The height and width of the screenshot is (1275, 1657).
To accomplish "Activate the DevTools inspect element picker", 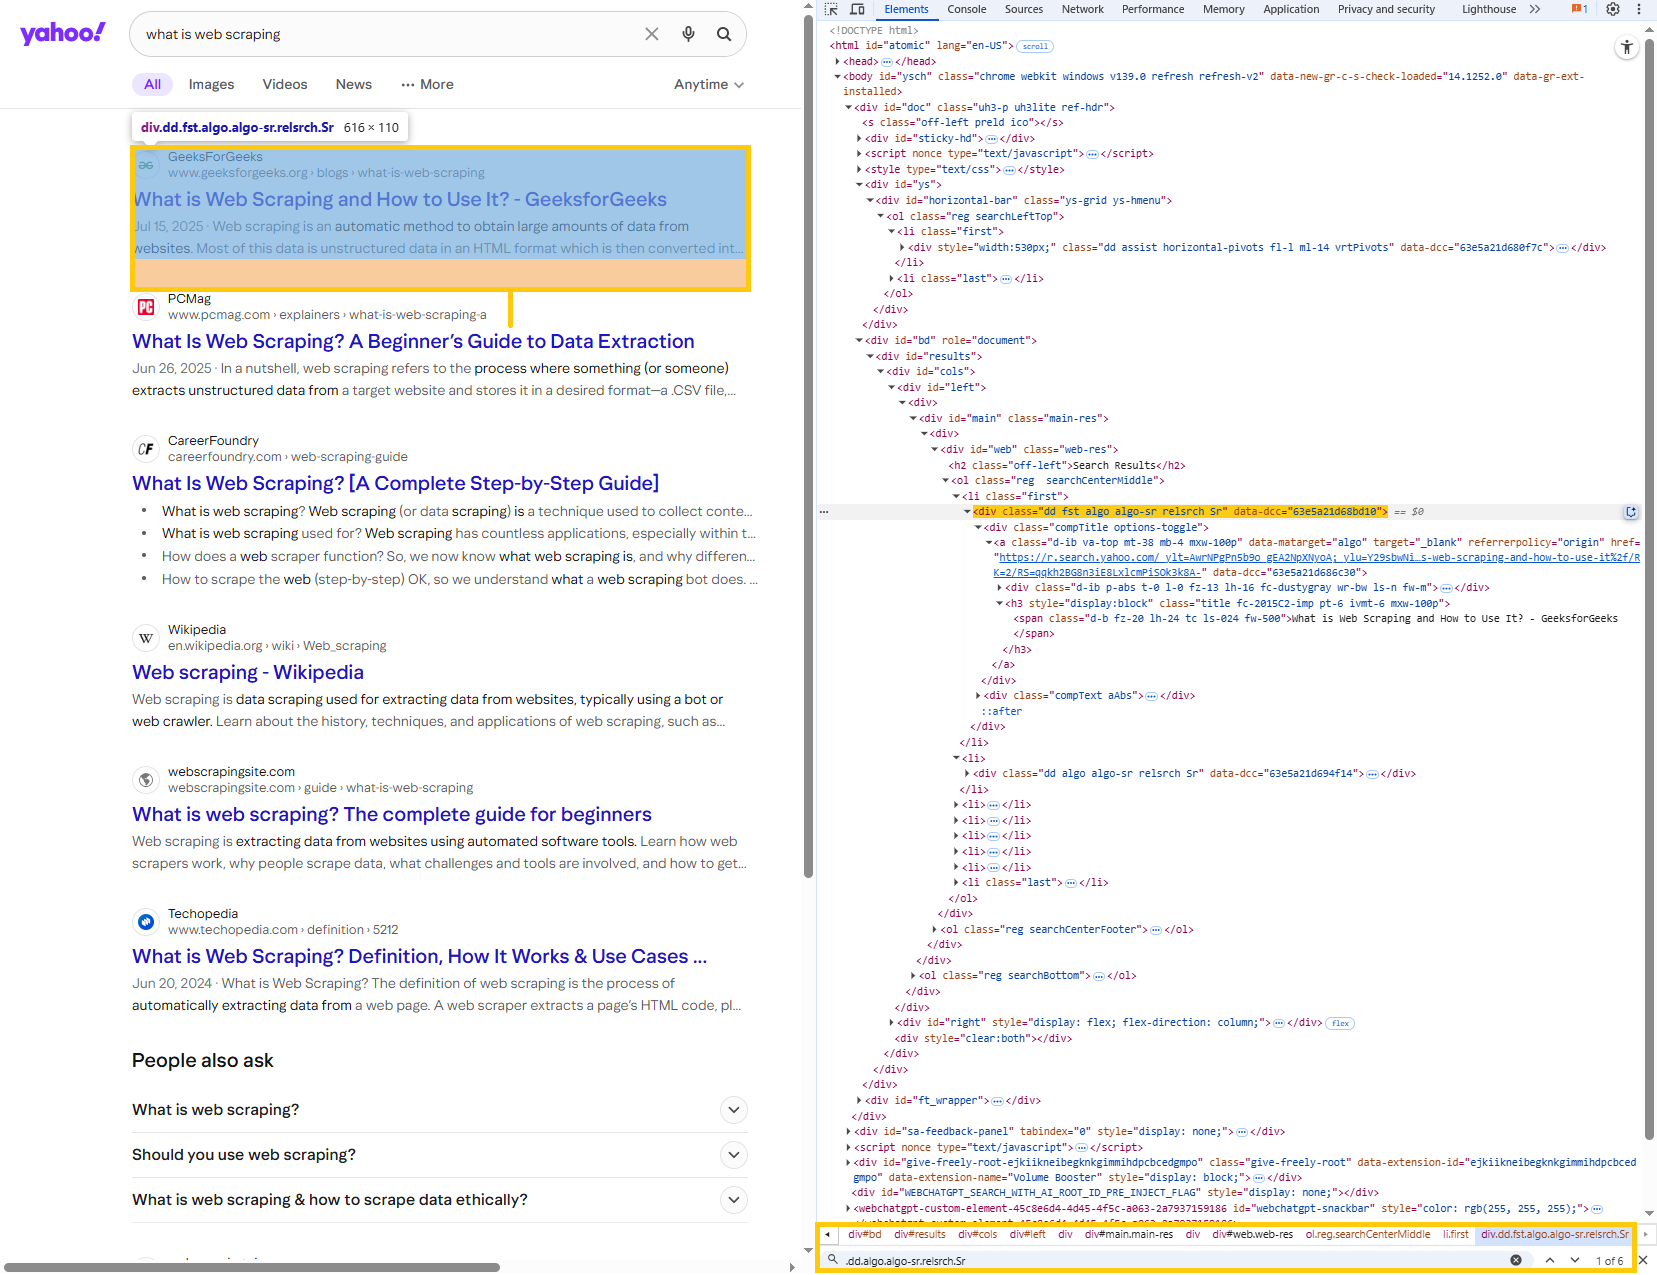I will 831,9.
